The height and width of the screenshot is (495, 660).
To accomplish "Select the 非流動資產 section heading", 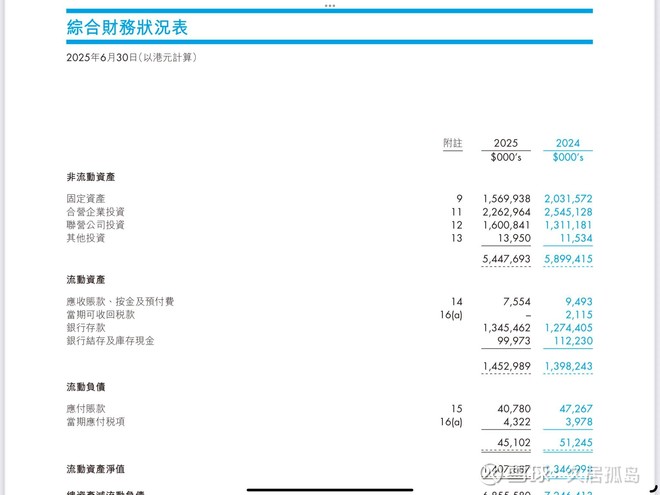I will (90, 177).
